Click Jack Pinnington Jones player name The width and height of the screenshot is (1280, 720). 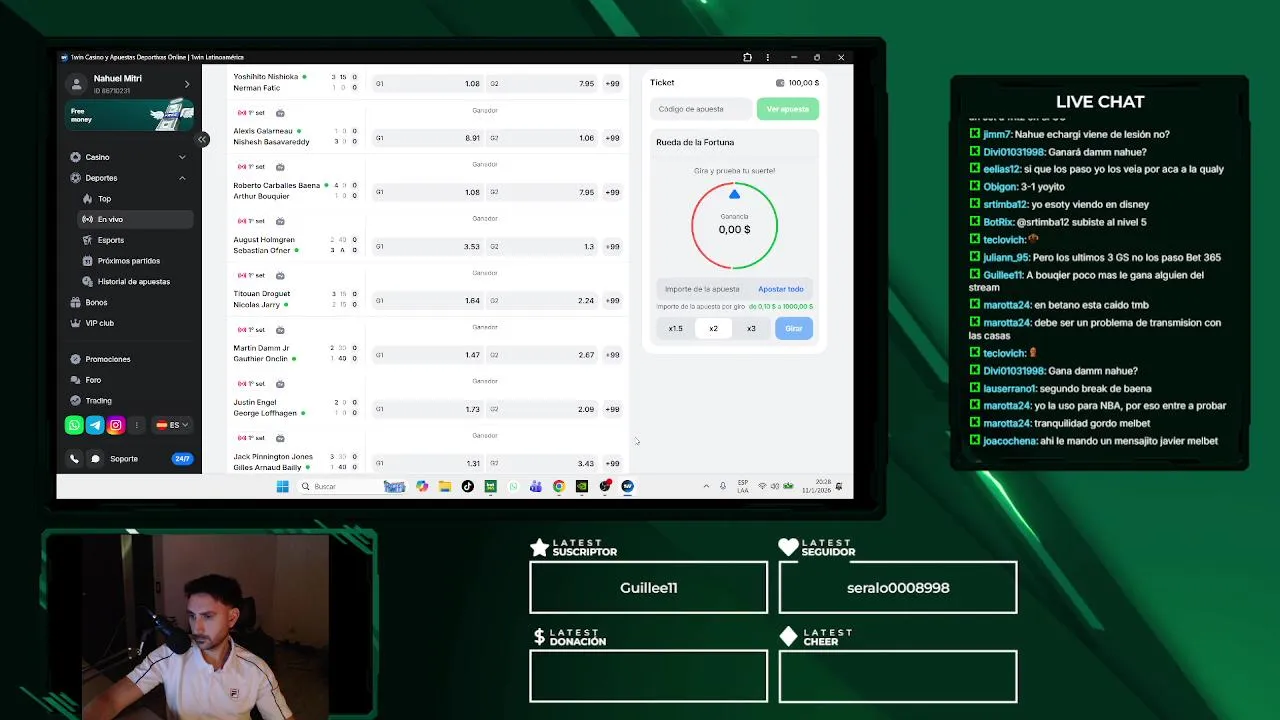click(x=273, y=457)
